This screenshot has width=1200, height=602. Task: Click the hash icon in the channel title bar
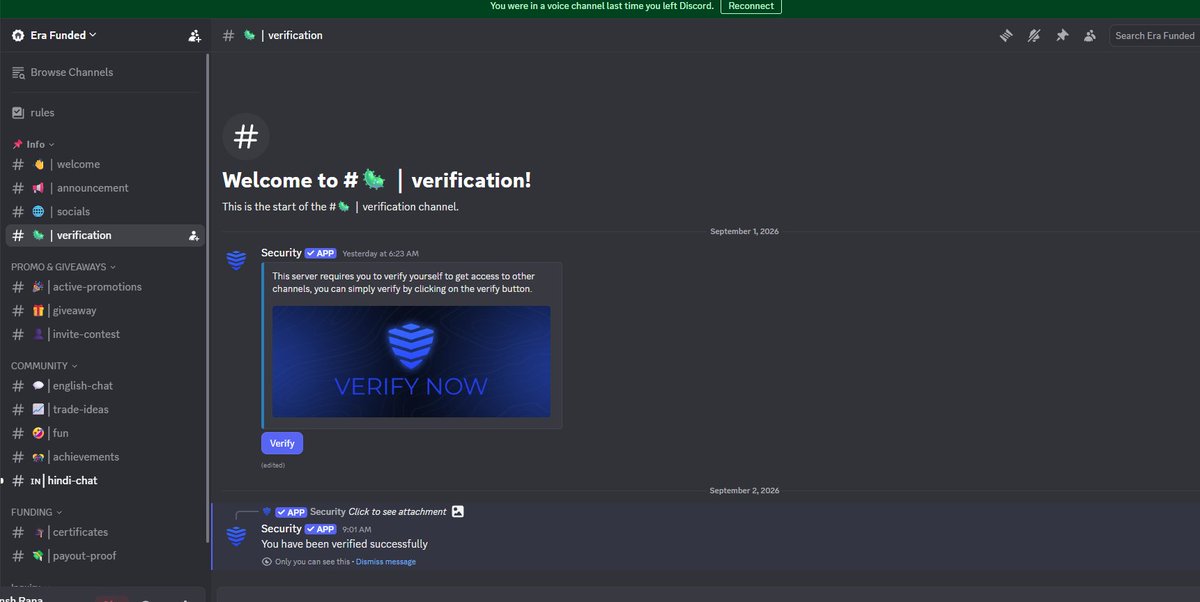tap(228, 35)
